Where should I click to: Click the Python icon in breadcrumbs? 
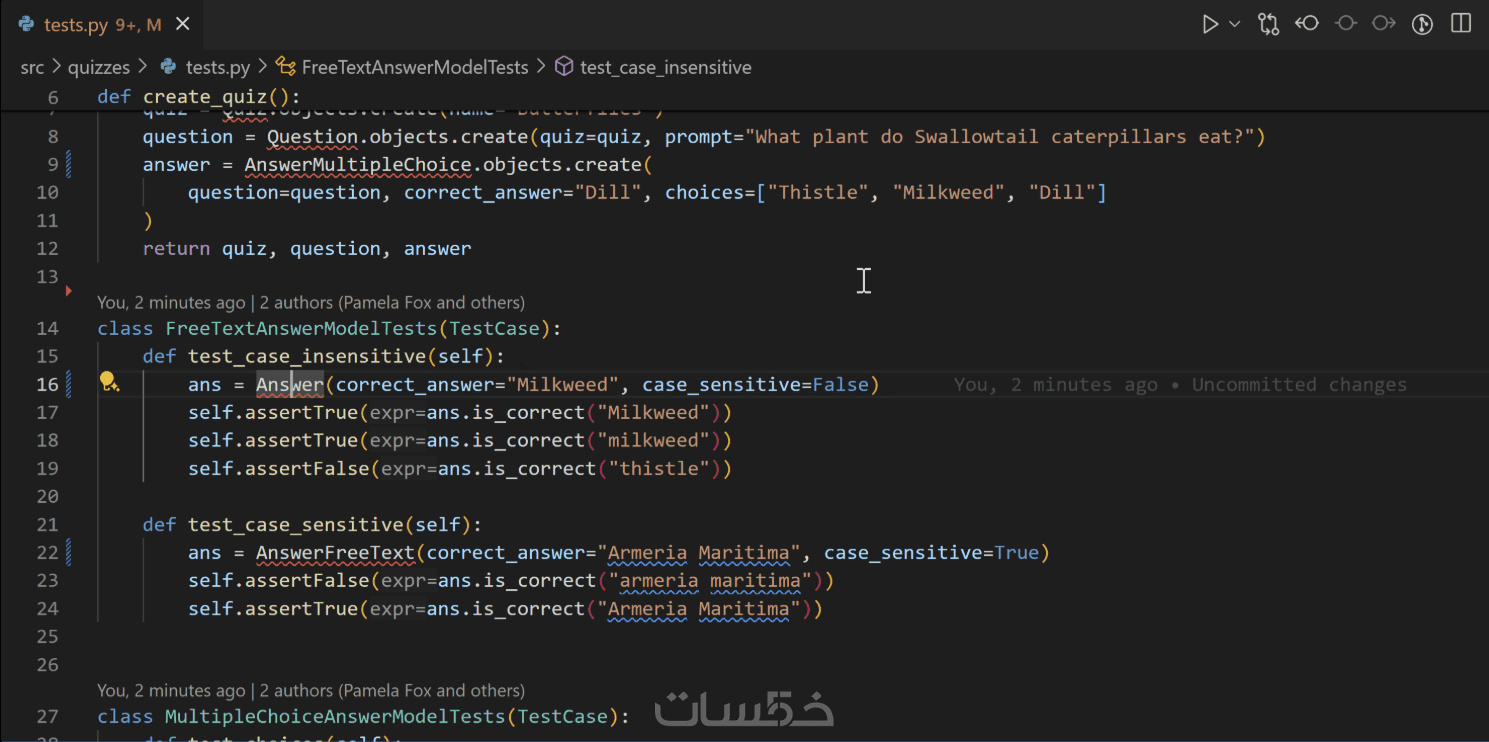pos(168,67)
